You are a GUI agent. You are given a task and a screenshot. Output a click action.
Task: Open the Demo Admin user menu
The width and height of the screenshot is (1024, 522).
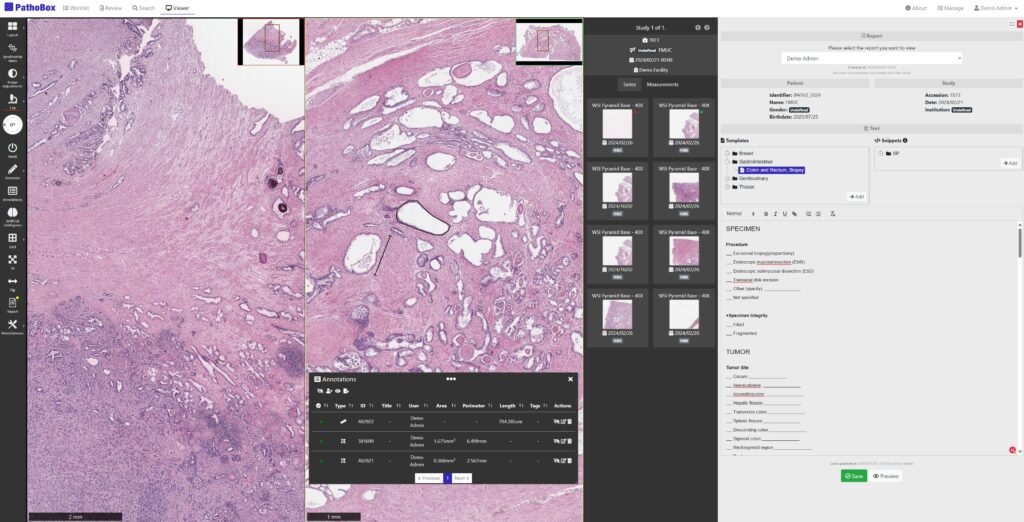(995, 8)
